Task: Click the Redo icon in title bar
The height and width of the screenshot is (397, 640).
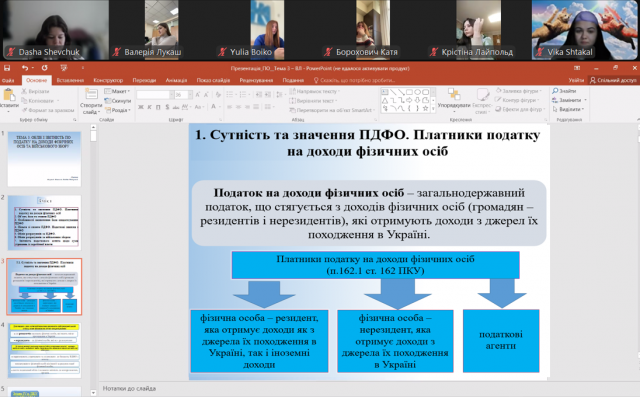Action: 44,68
